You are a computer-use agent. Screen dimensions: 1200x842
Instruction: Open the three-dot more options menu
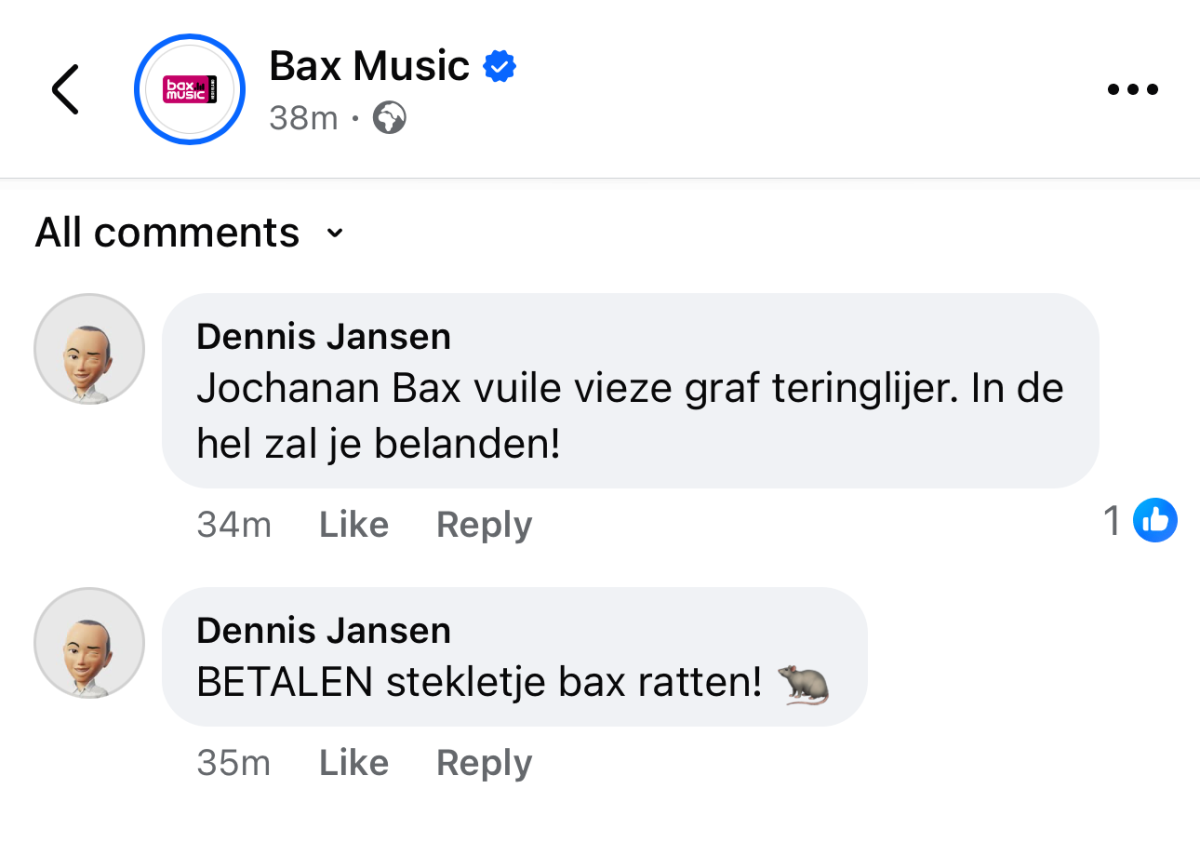pyautogui.click(x=1133, y=89)
